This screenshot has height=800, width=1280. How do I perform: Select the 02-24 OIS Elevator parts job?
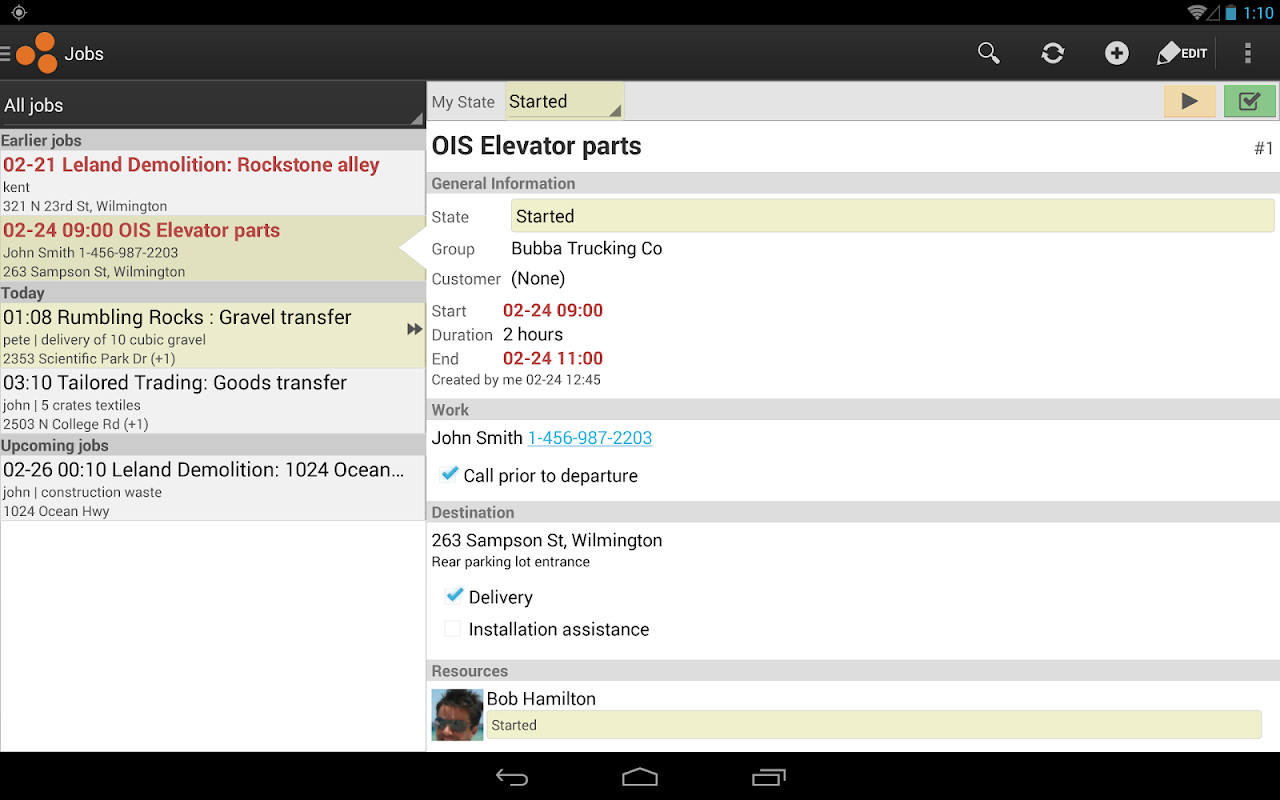click(x=213, y=249)
